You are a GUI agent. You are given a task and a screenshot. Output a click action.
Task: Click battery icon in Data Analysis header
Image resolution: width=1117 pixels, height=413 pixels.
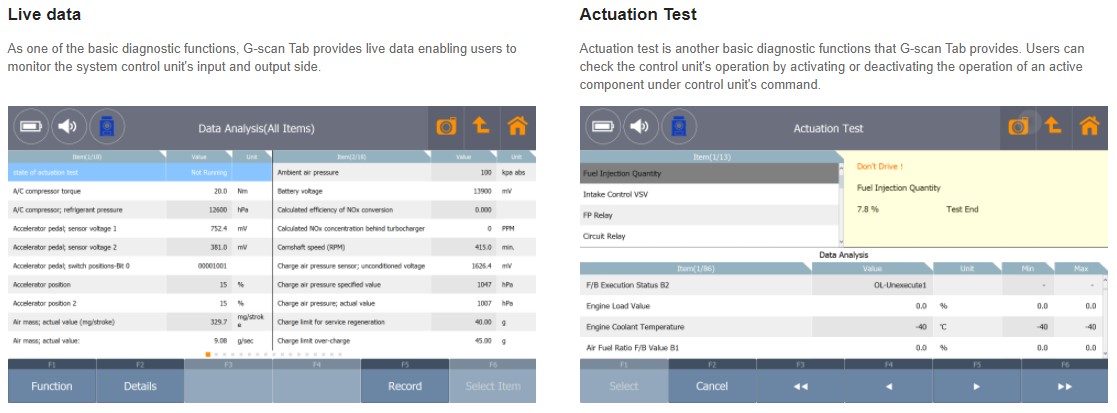[32, 127]
